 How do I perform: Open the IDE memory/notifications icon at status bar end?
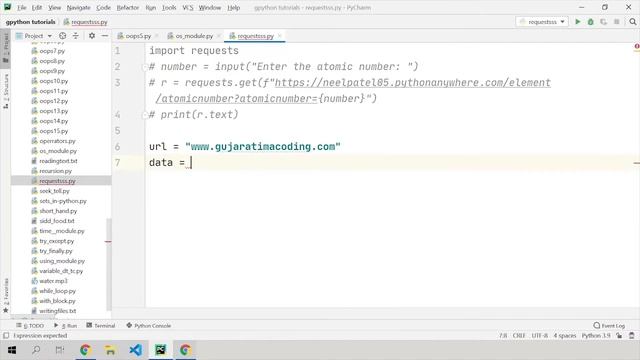(632, 336)
